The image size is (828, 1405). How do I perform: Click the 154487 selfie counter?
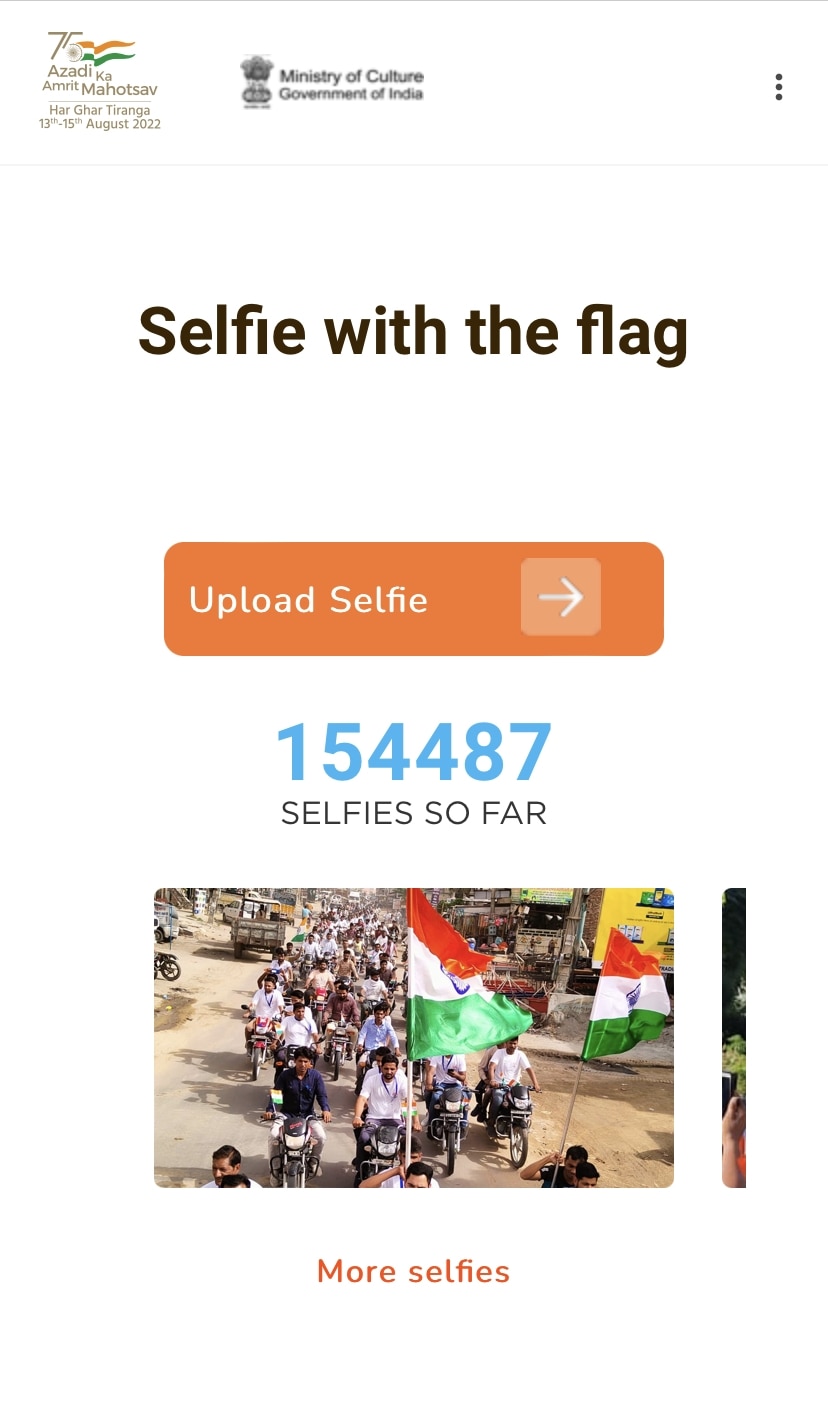click(414, 752)
